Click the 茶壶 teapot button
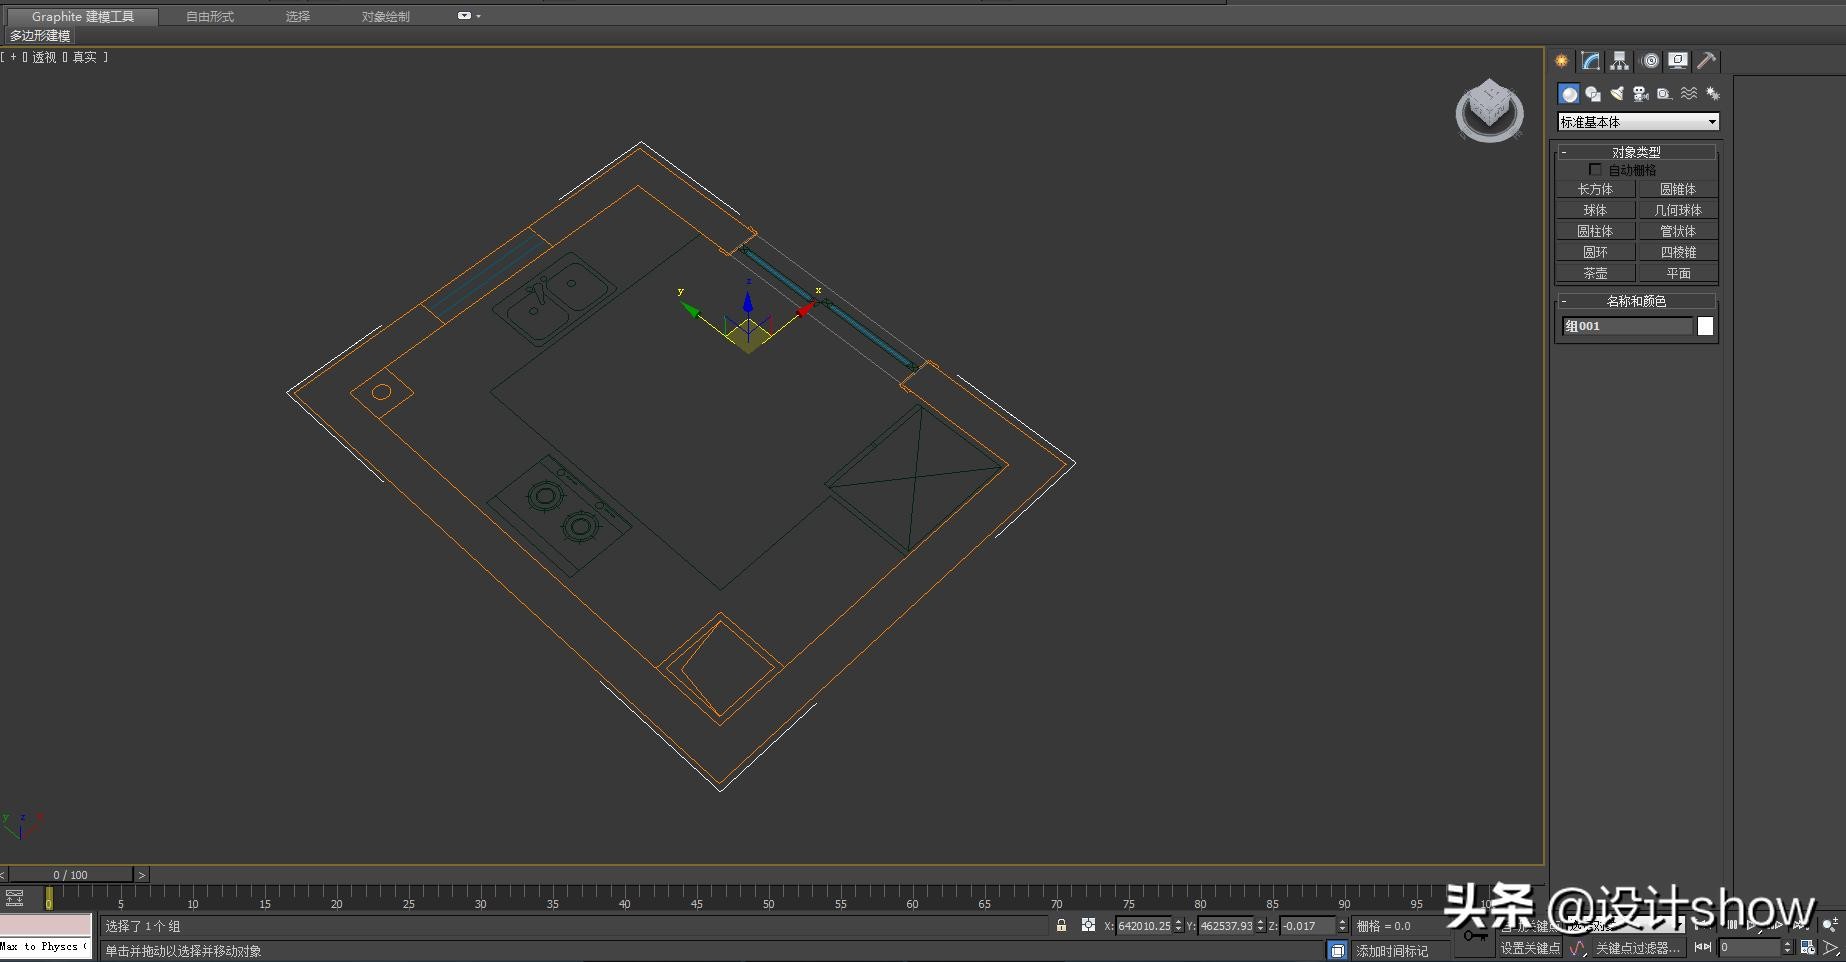1846x962 pixels. coord(1595,273)
